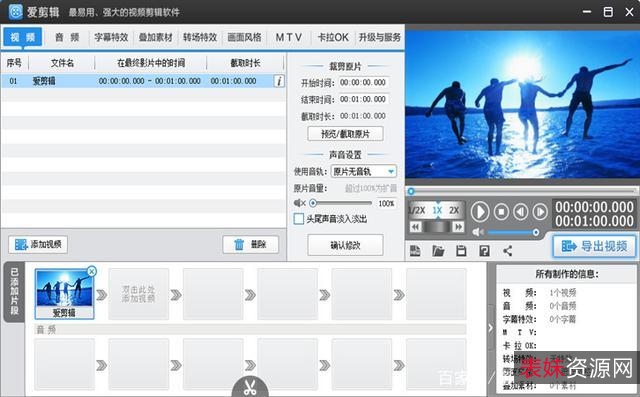Step to the previous frame
Image resolution: width=640 pixels, height=397 pixels.
click(x=521, y=212)
